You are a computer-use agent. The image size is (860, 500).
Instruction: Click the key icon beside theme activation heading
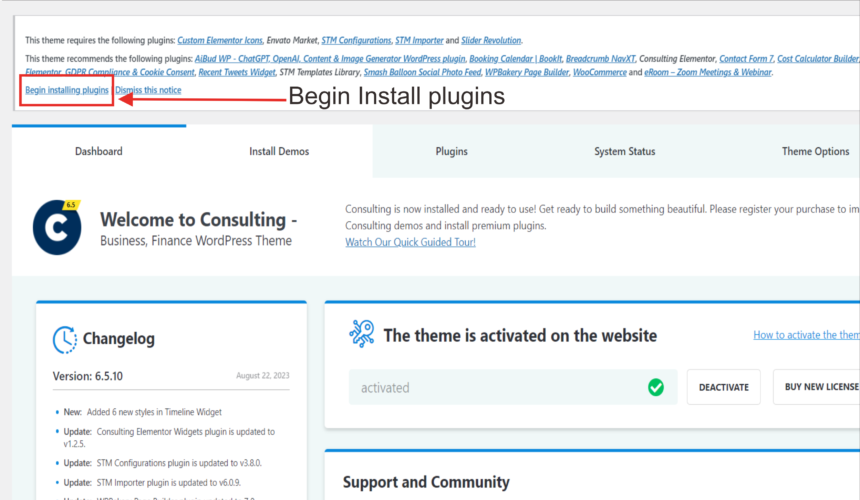361,334
